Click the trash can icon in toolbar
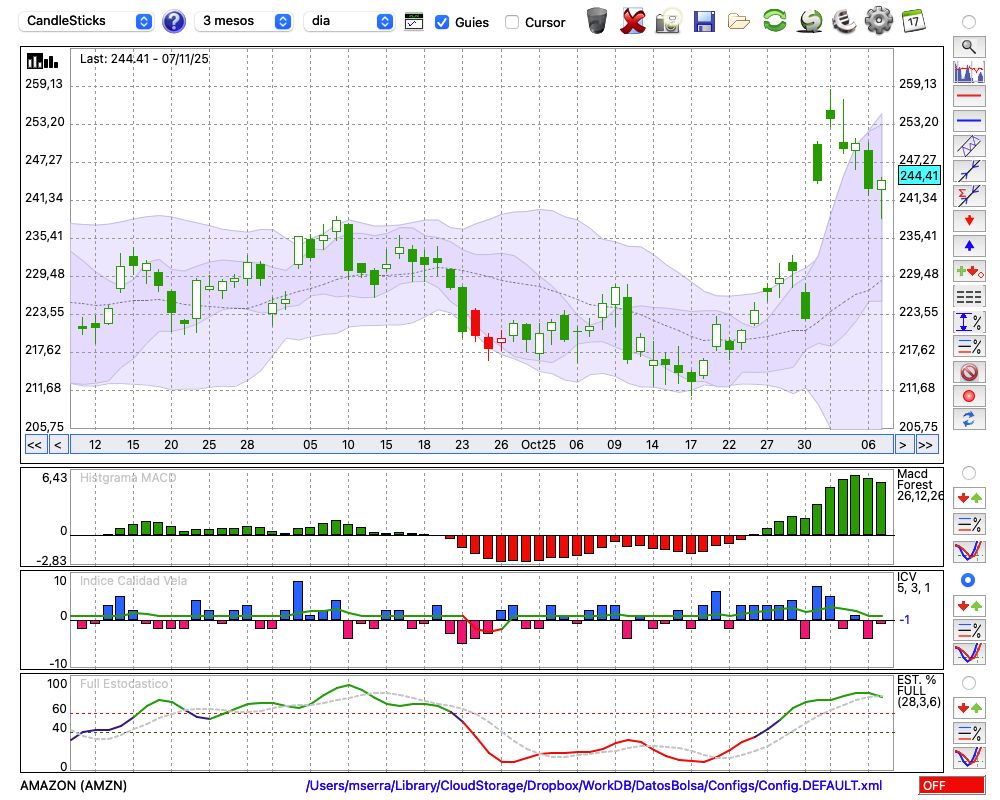This screenshot has width=1000, height=800. point(597,20)
